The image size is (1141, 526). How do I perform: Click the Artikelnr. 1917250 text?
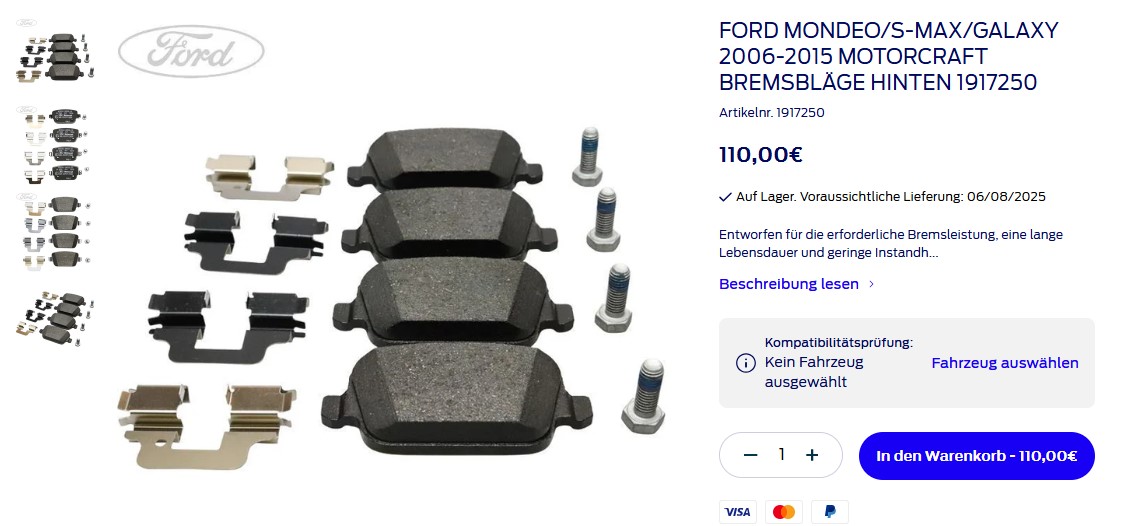pyautogui.click(x=771, y=113)
